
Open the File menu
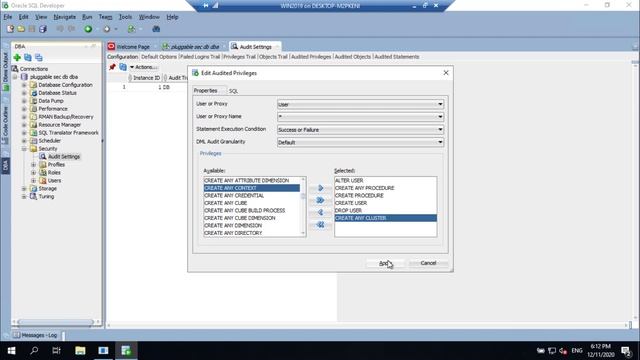click(8, 17)
